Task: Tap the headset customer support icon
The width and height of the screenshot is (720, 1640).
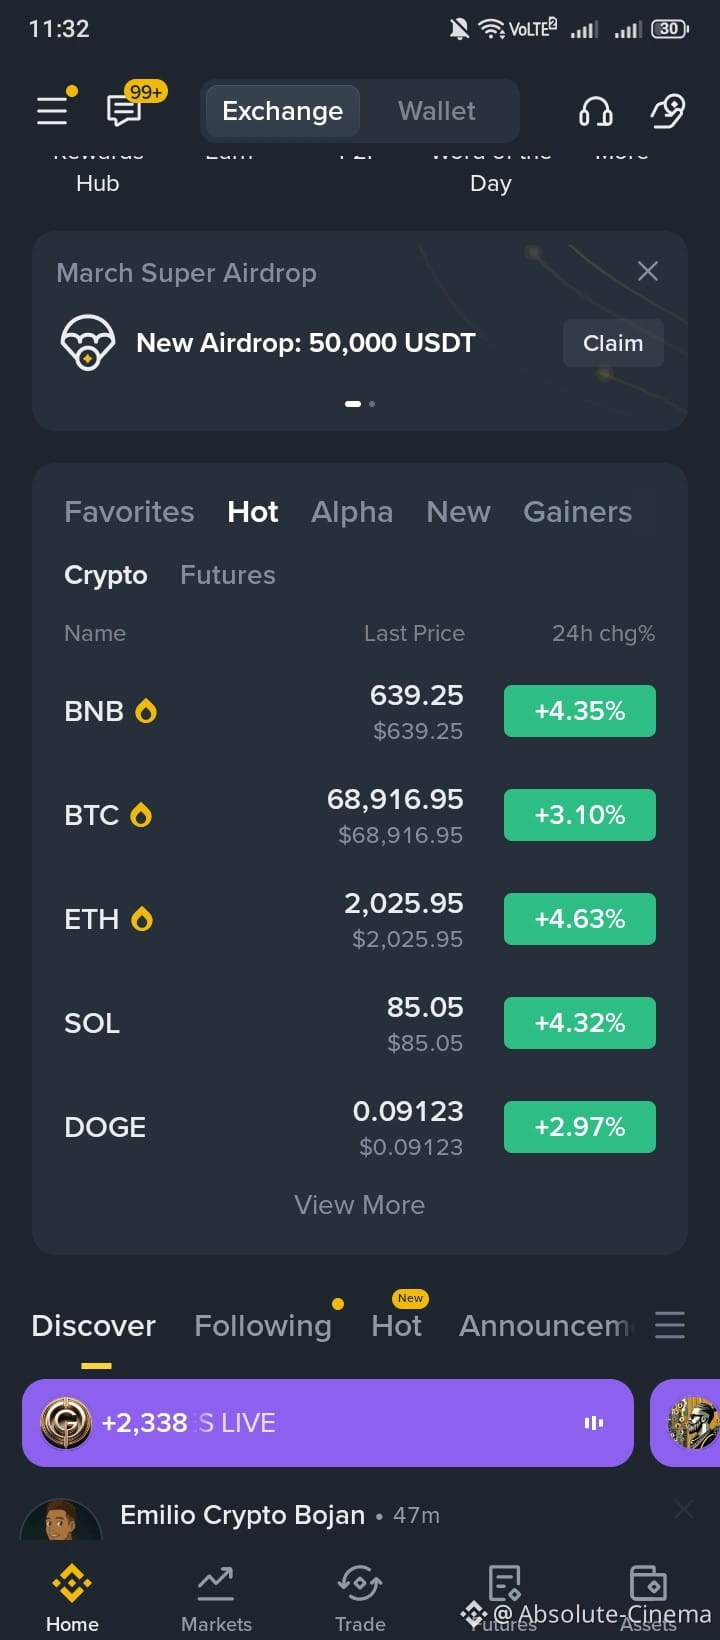Action: tap(596, 111)
